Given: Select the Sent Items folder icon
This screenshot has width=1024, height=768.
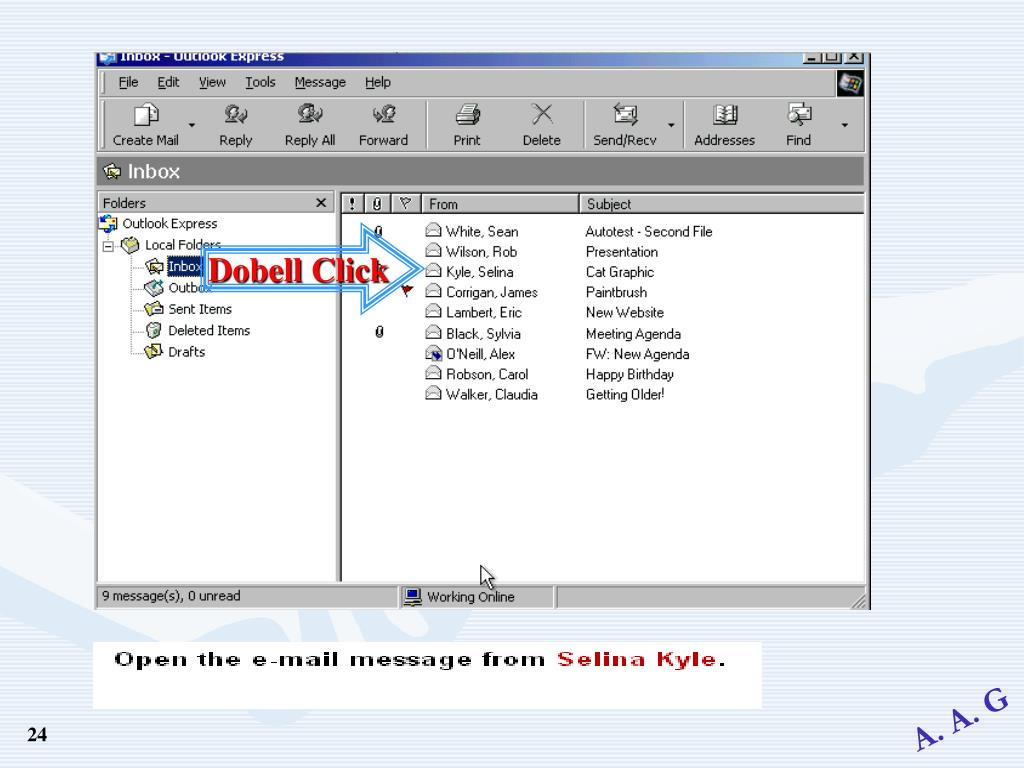Looking at the screenshot, I should (x=154, y=309).
